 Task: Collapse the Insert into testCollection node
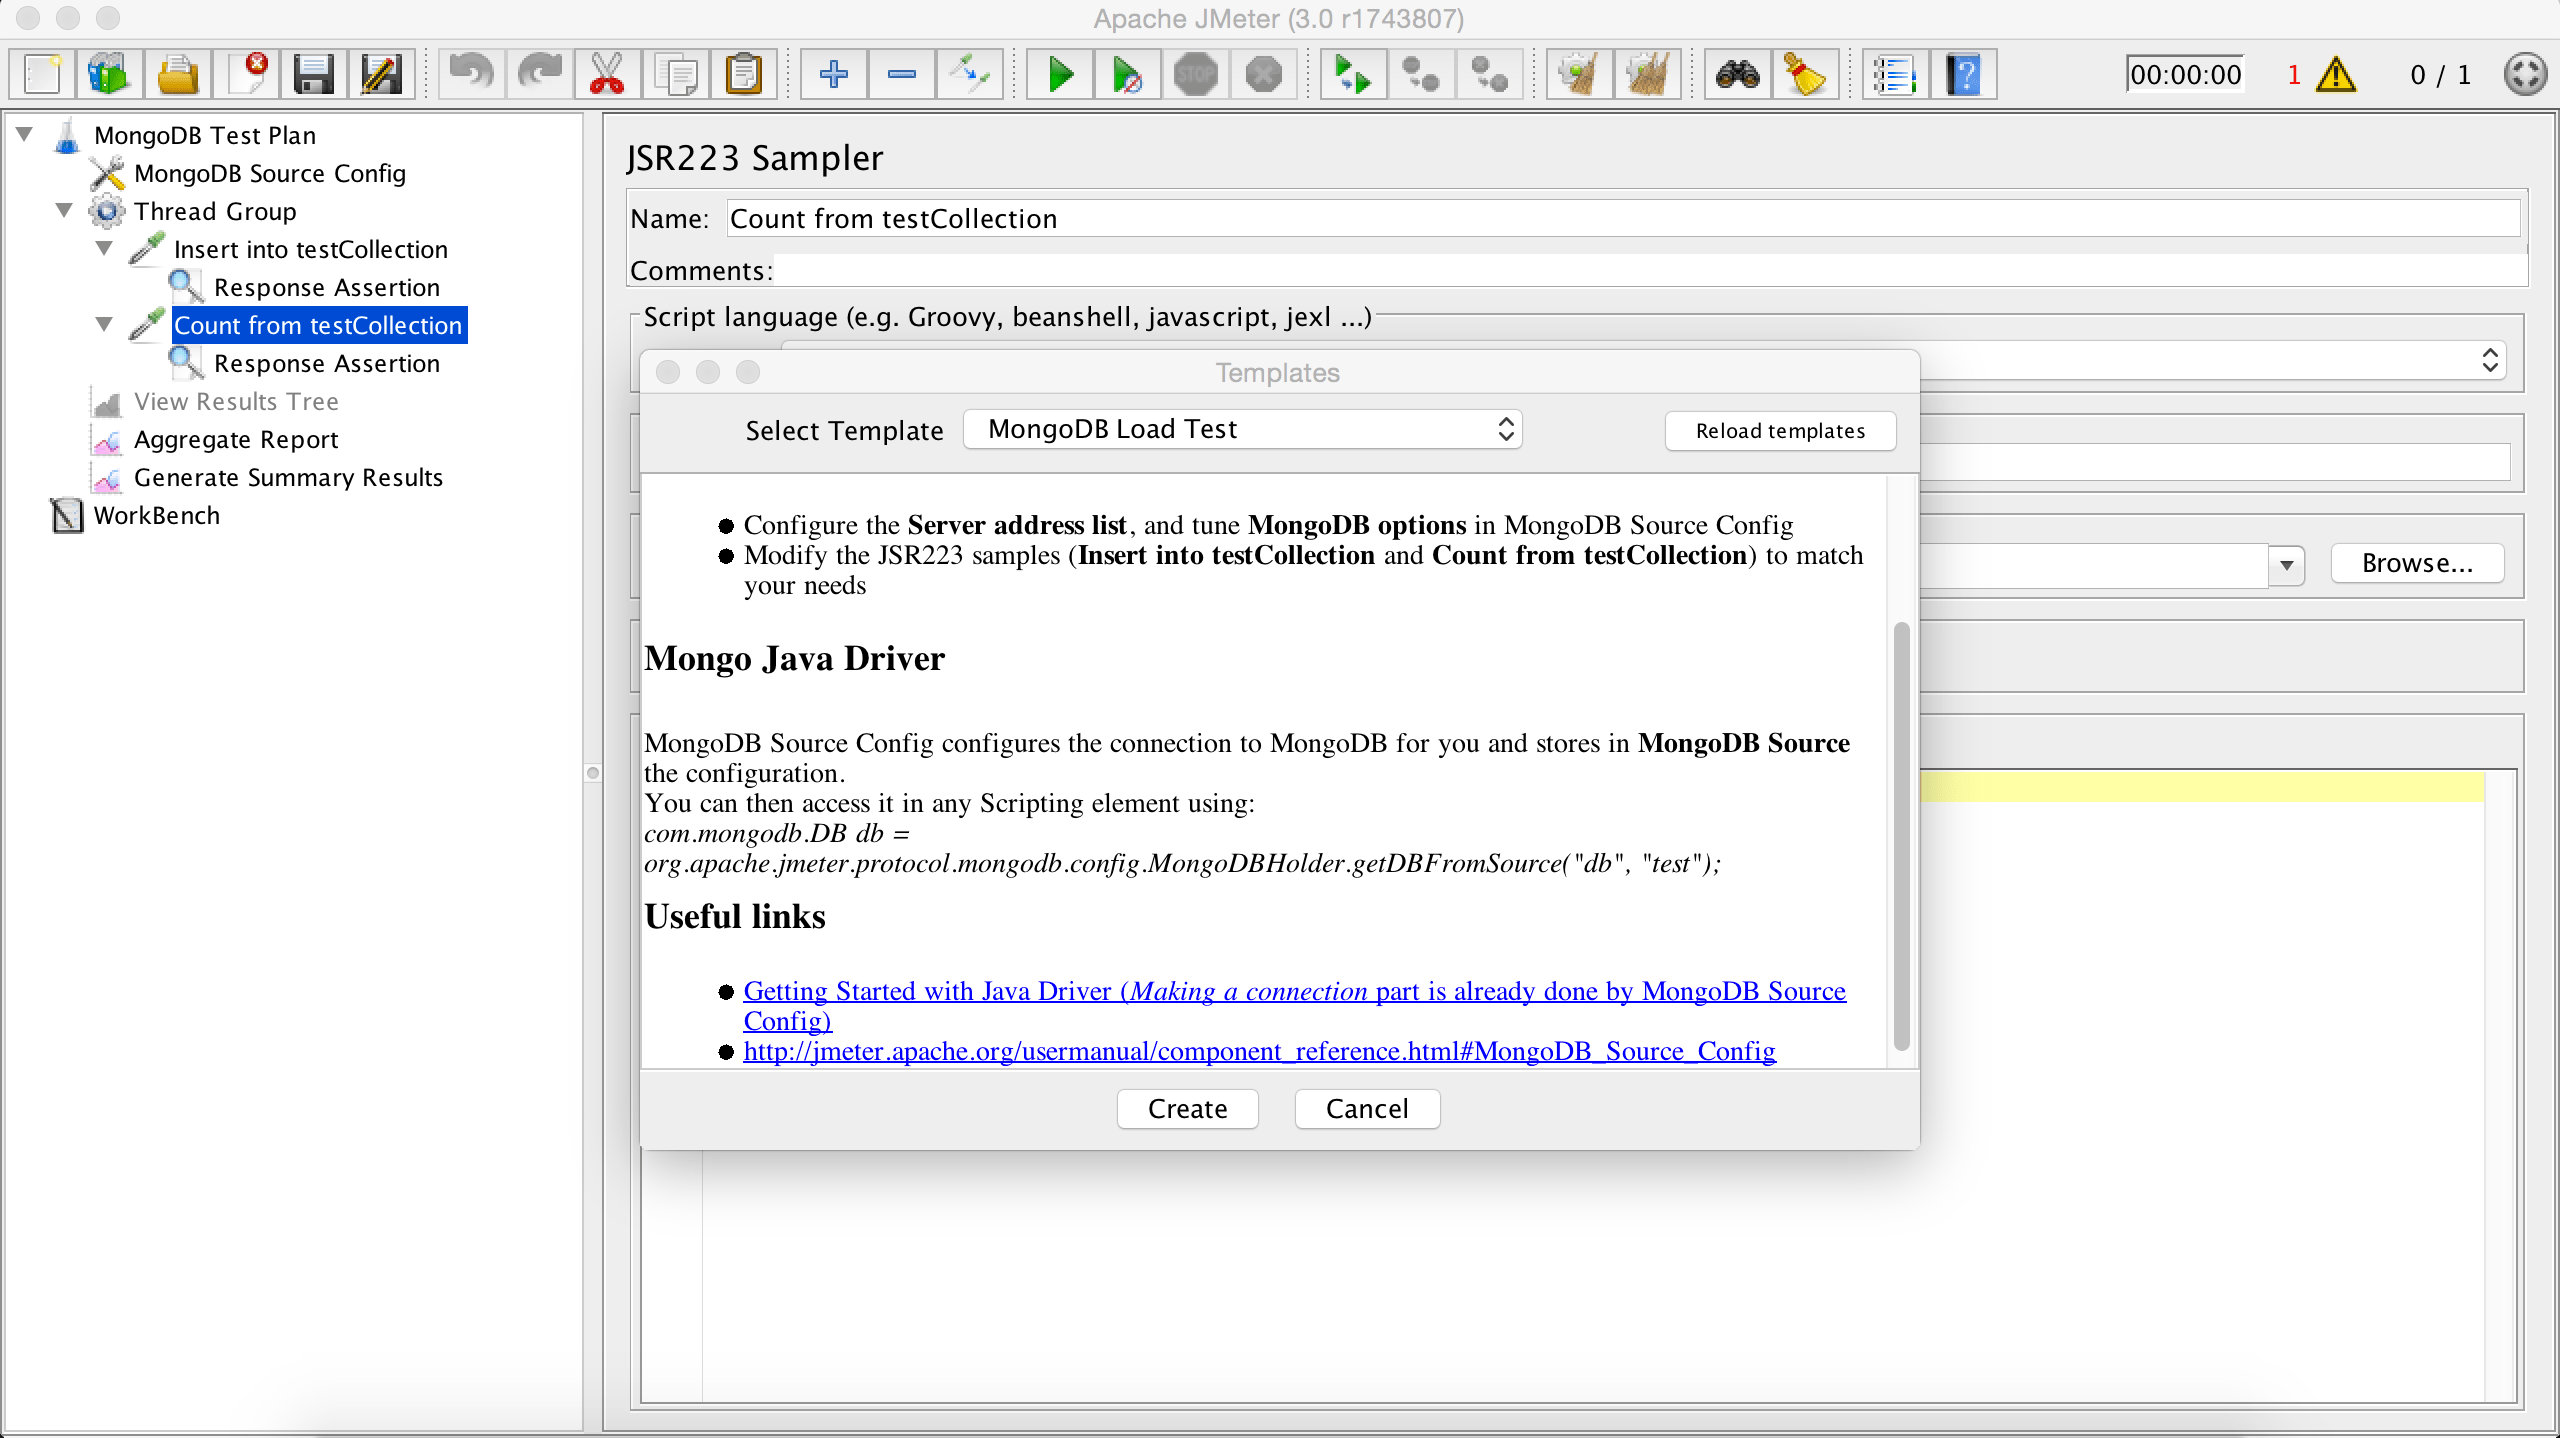pyautogui.click(x=105, y=248)
